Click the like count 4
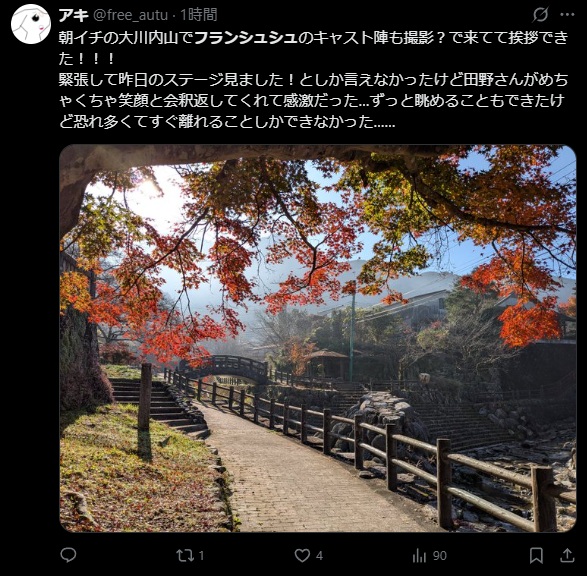Viewport: 587px width, 576px height. pos(319,556)
